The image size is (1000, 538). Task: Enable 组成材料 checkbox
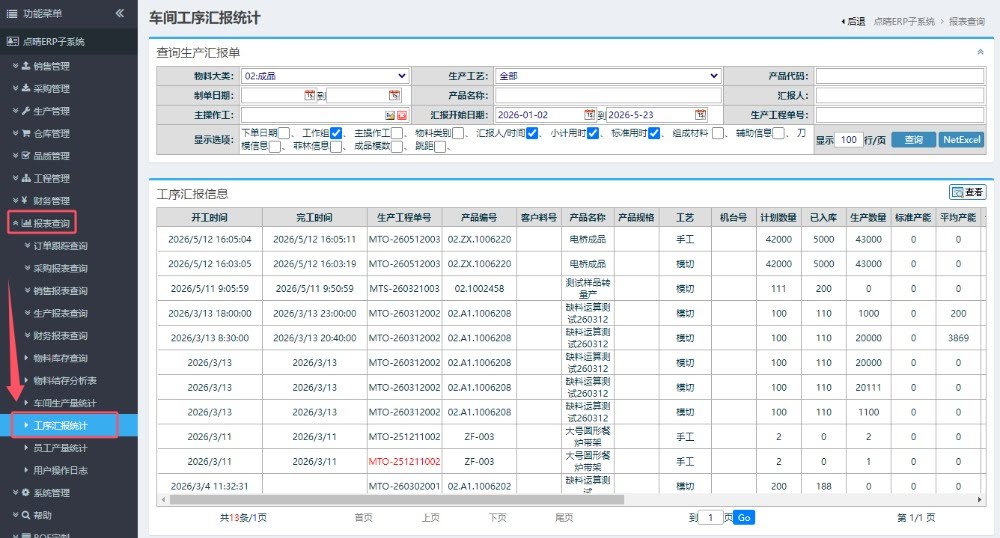(718, 133)
